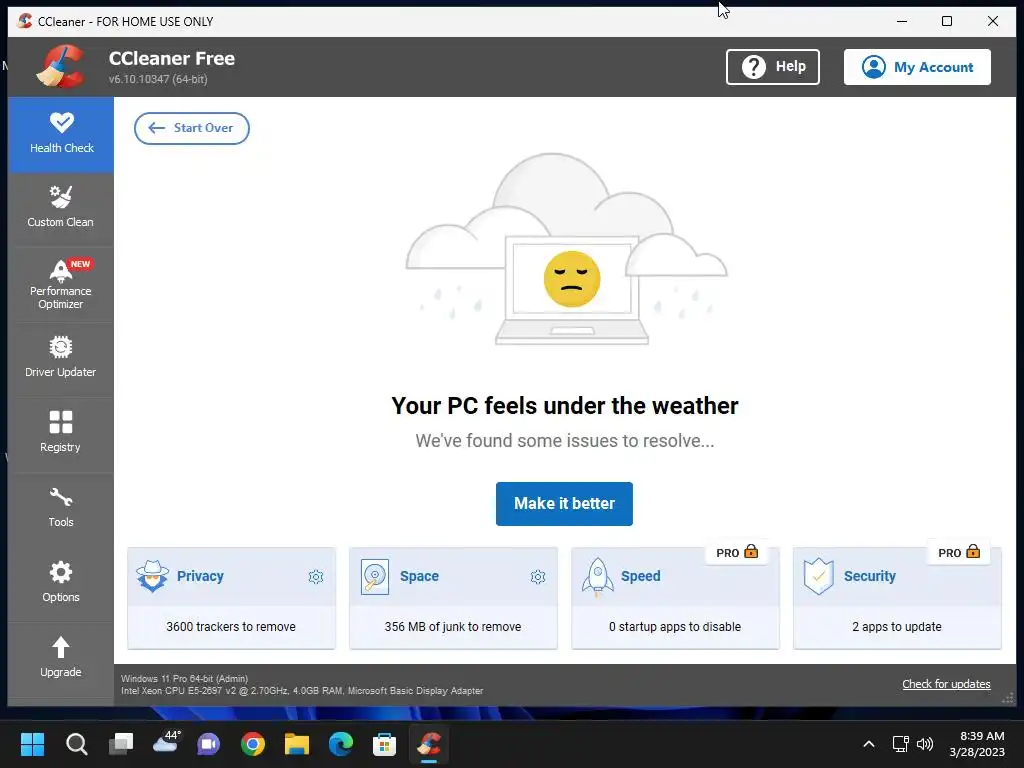Click the sad laptop weather illustration
This screenshot has height=768, width=1024.
[x=566, y=249]
